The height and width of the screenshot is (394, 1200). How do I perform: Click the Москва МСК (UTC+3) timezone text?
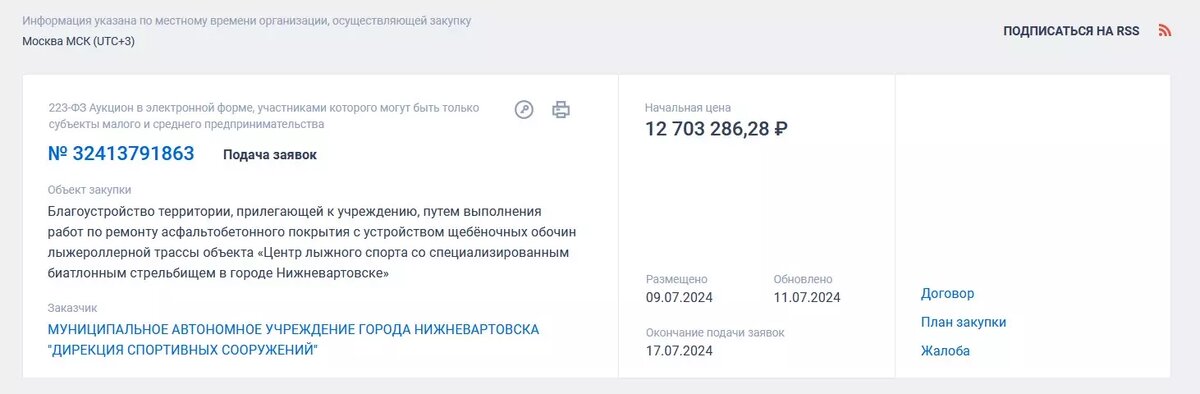(78, 42)
